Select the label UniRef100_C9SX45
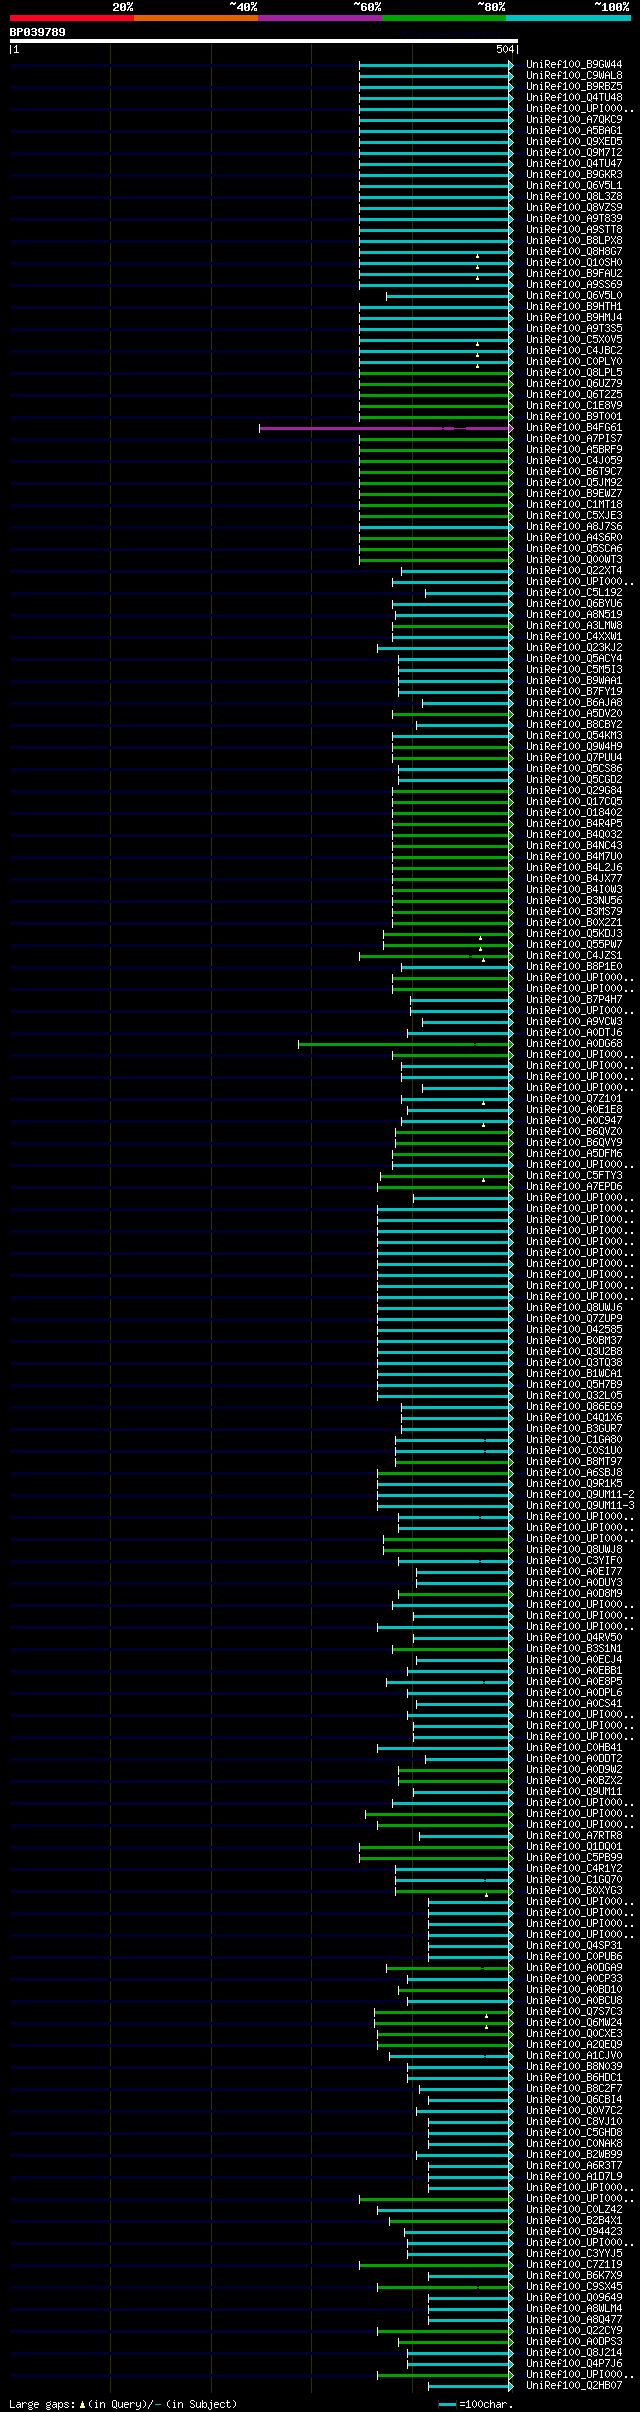Image resolution: width=640 pixels, height=2412 pixels. [x=574, y=2287]
